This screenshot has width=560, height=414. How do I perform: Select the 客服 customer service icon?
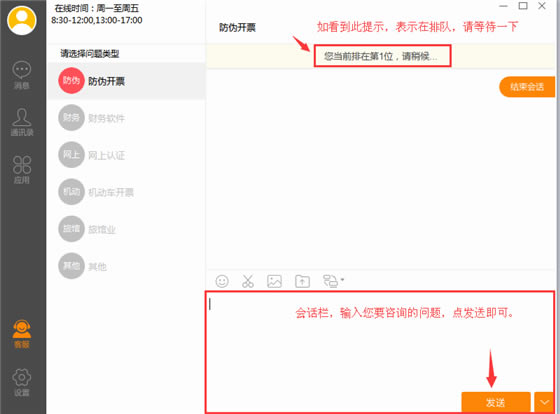coord(22,334)
